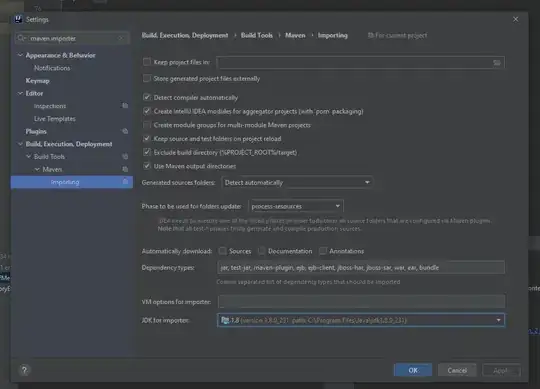Viewport: 540px width, 389px height.
Task: Select Live Templates in settings tree
Action: pos(54,119)
